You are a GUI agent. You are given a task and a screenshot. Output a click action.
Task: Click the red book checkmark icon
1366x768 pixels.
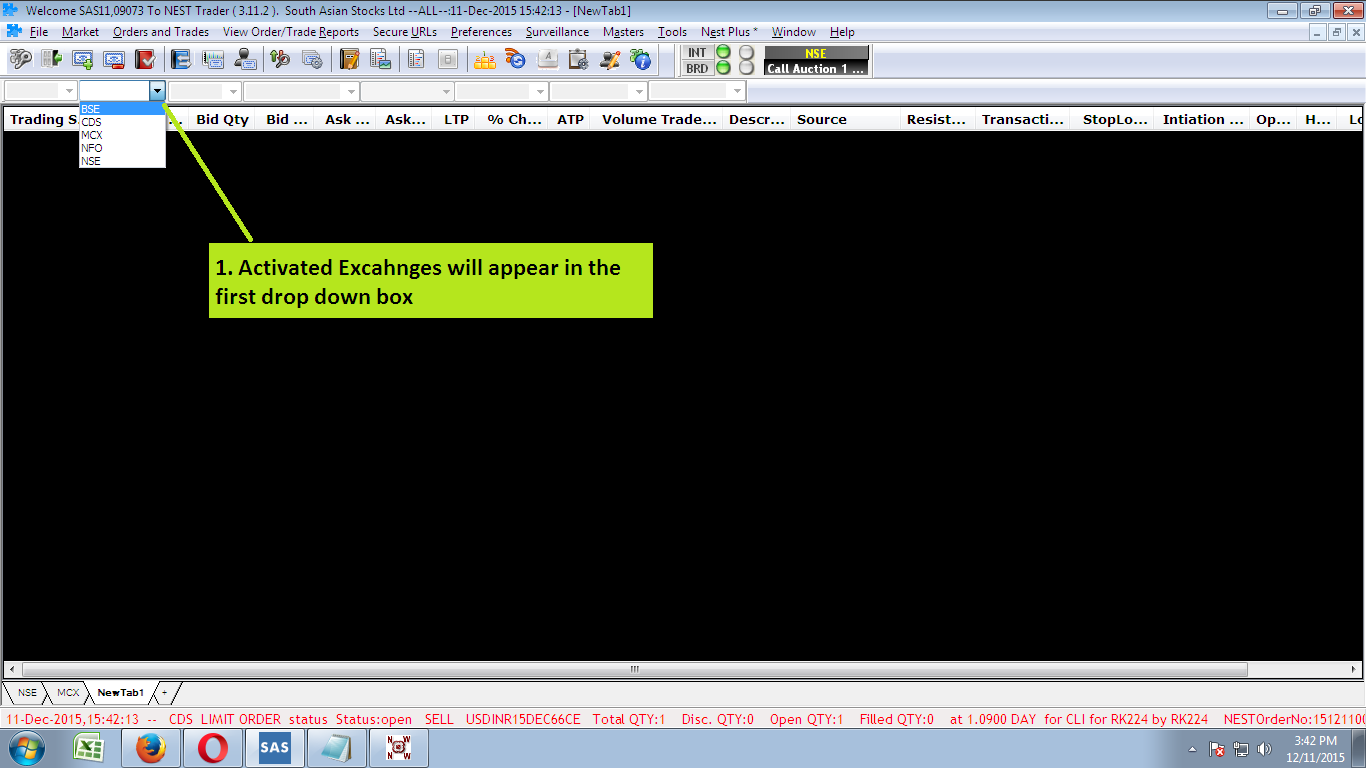144,60
